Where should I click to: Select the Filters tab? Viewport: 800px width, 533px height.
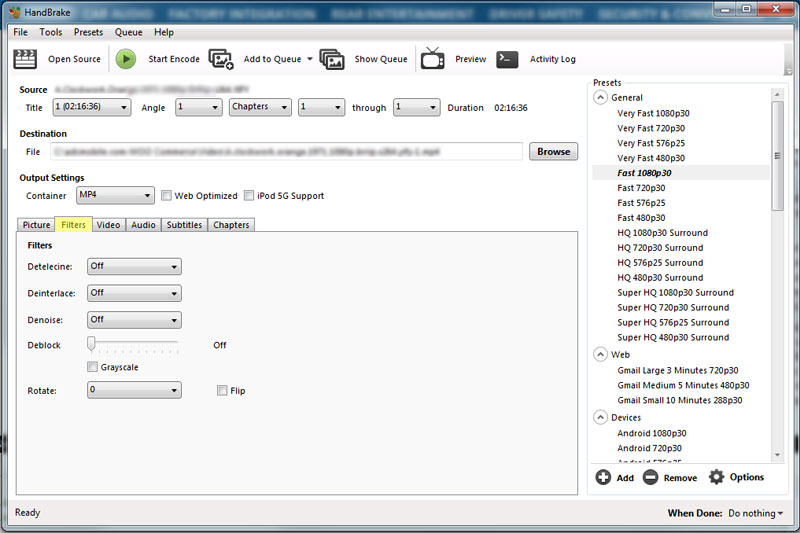click(73, 224)
